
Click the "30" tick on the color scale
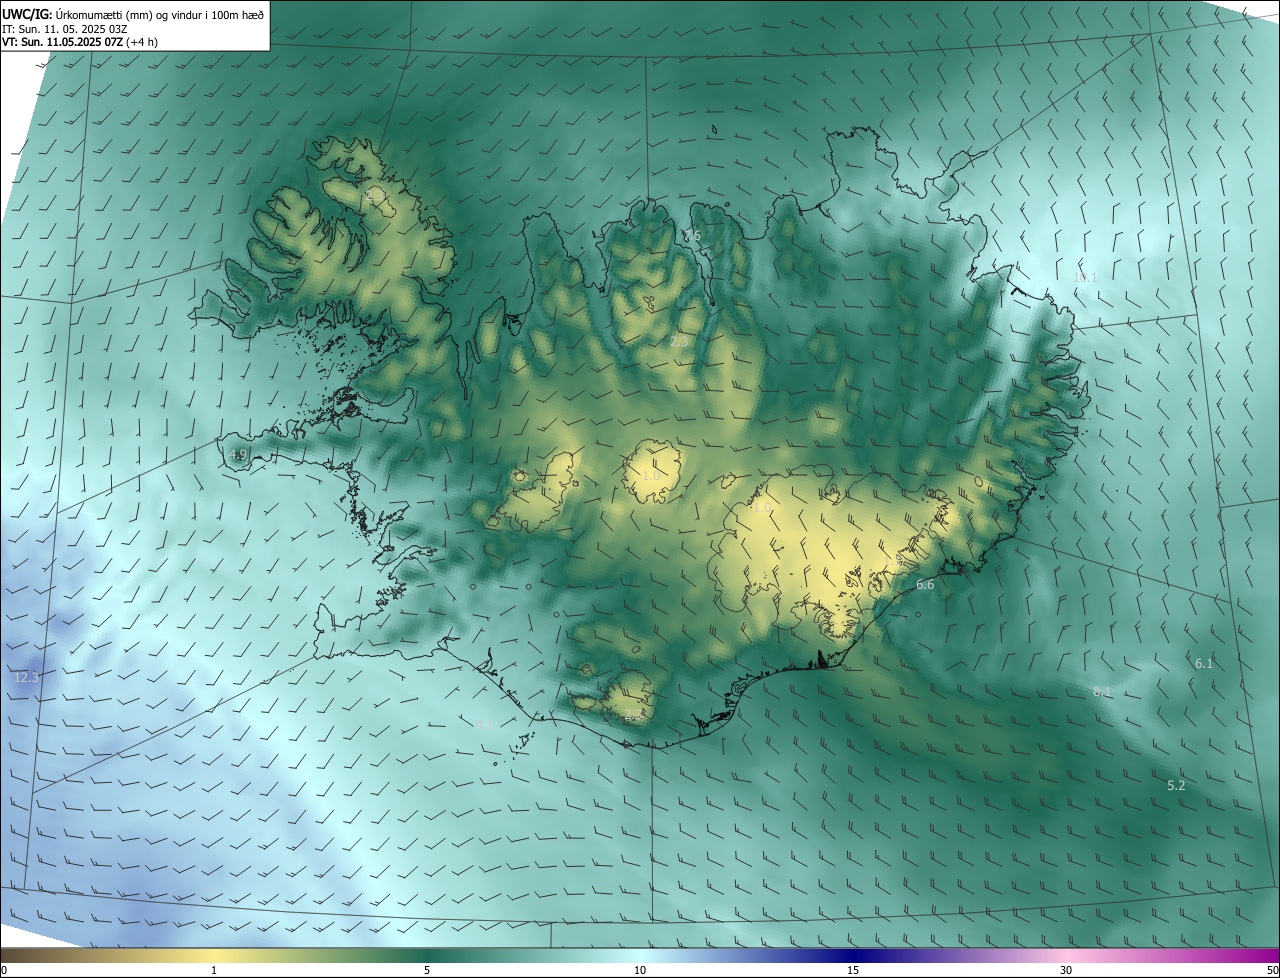pos(1066,970)
